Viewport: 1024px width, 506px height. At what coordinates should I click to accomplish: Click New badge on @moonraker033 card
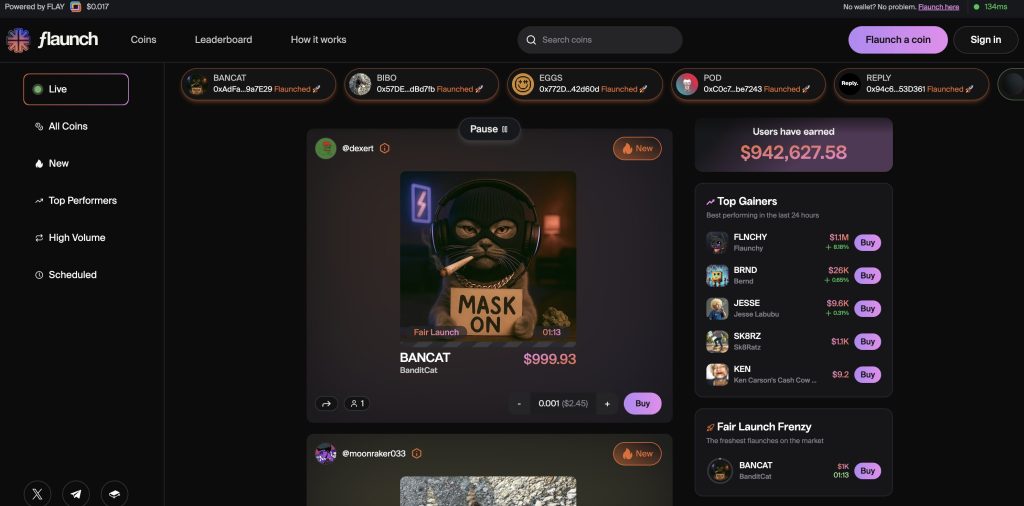637,454
